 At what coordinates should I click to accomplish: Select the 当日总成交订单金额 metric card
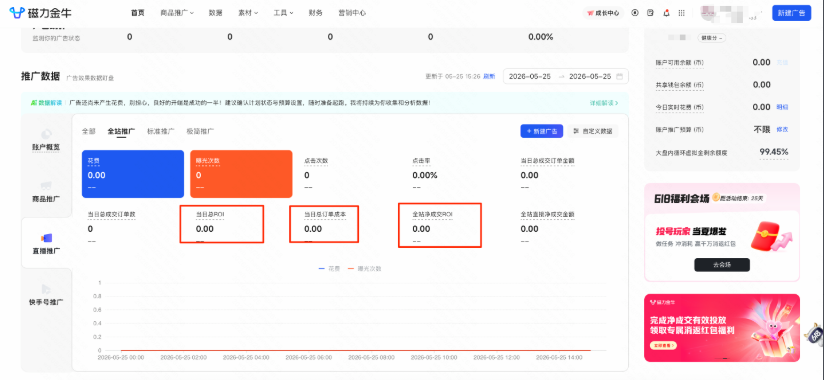point(566,174)
